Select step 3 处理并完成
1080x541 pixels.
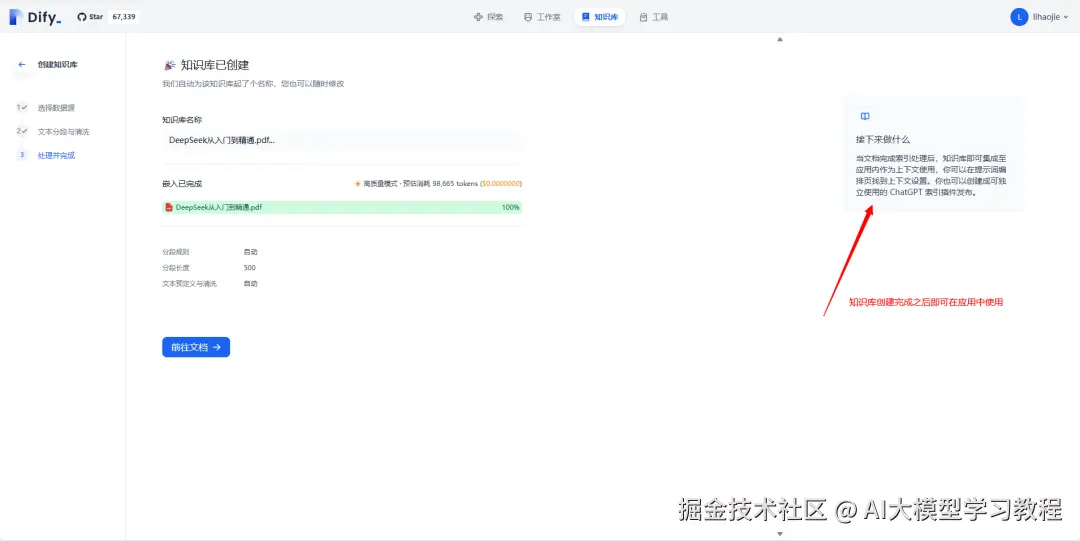click(x=46, y=155)
